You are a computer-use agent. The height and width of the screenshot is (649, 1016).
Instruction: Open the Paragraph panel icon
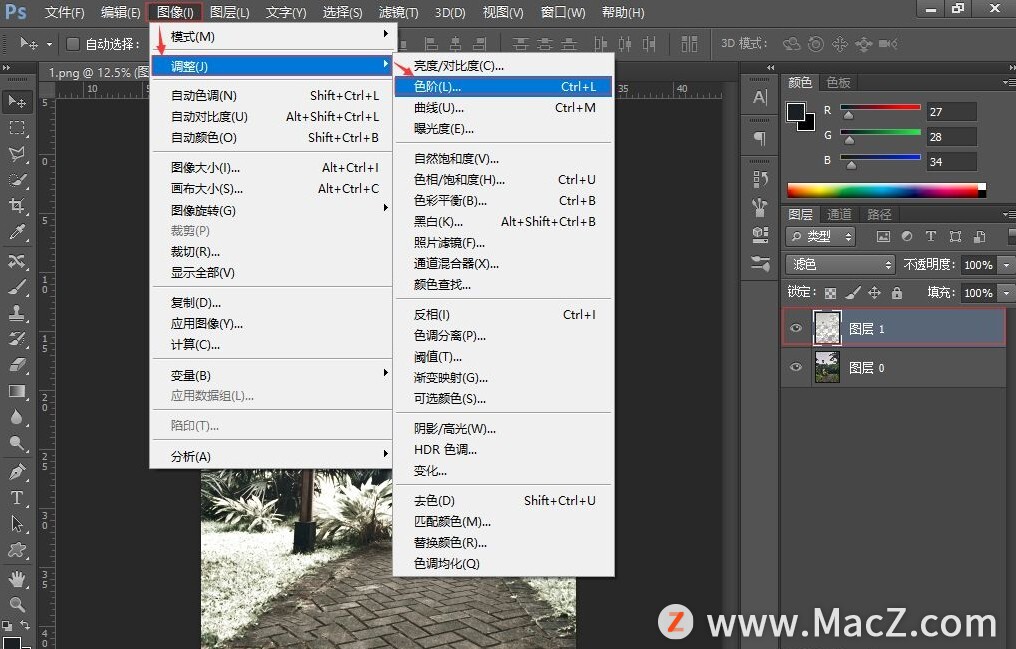point(760,138)
